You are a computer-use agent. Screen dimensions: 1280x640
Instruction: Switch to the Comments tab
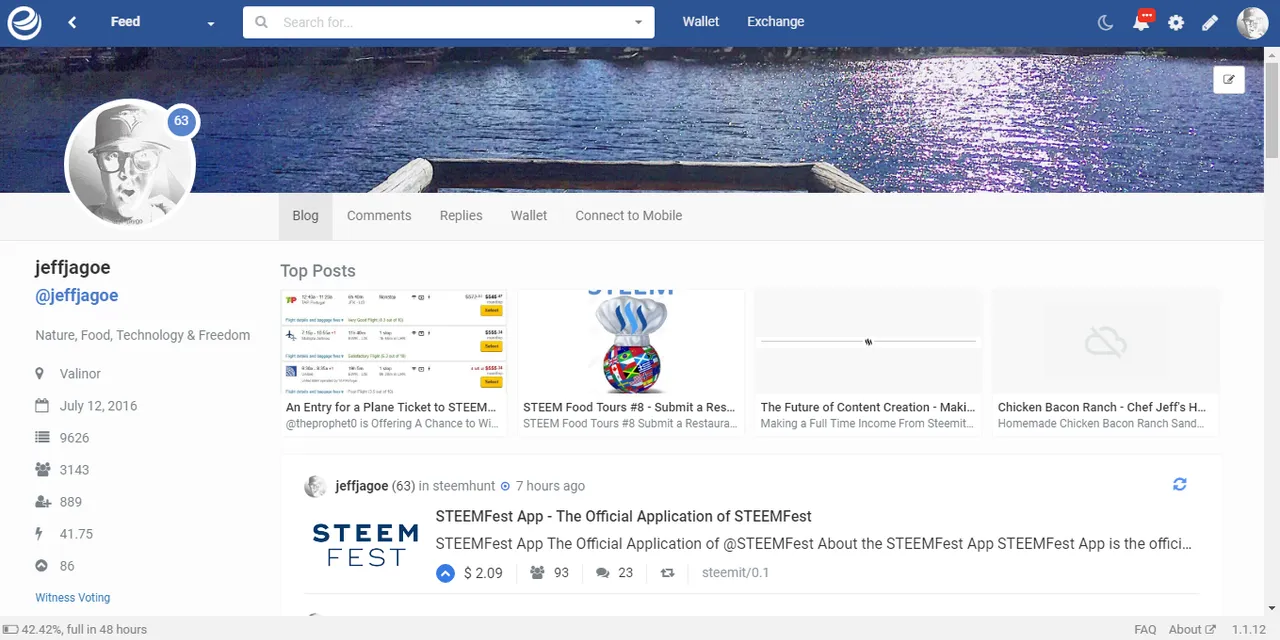click(x=379, y=215)
